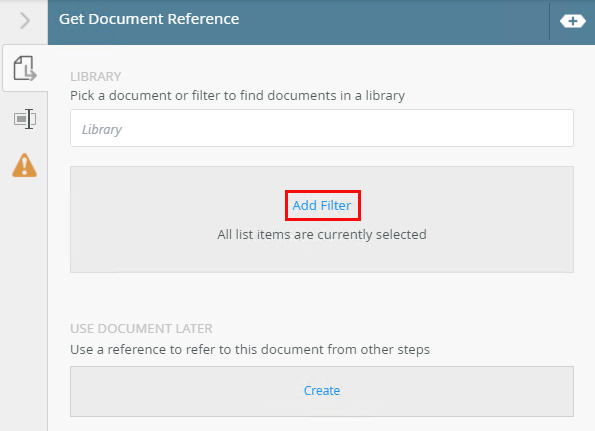Screen dimensions: 595x431
Task: Click the Get Document Reference header title
Action: [x=149, y=19]
